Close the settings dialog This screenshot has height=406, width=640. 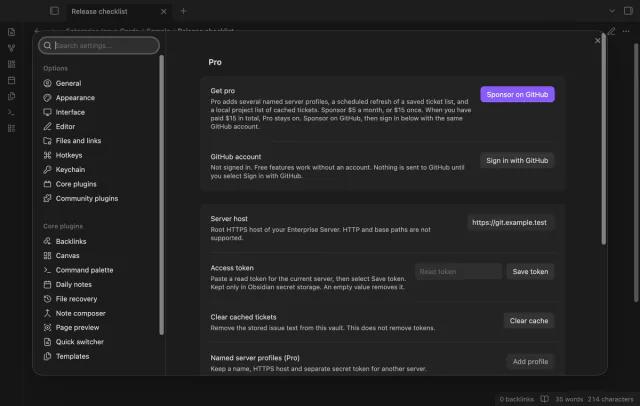(598, 40)
